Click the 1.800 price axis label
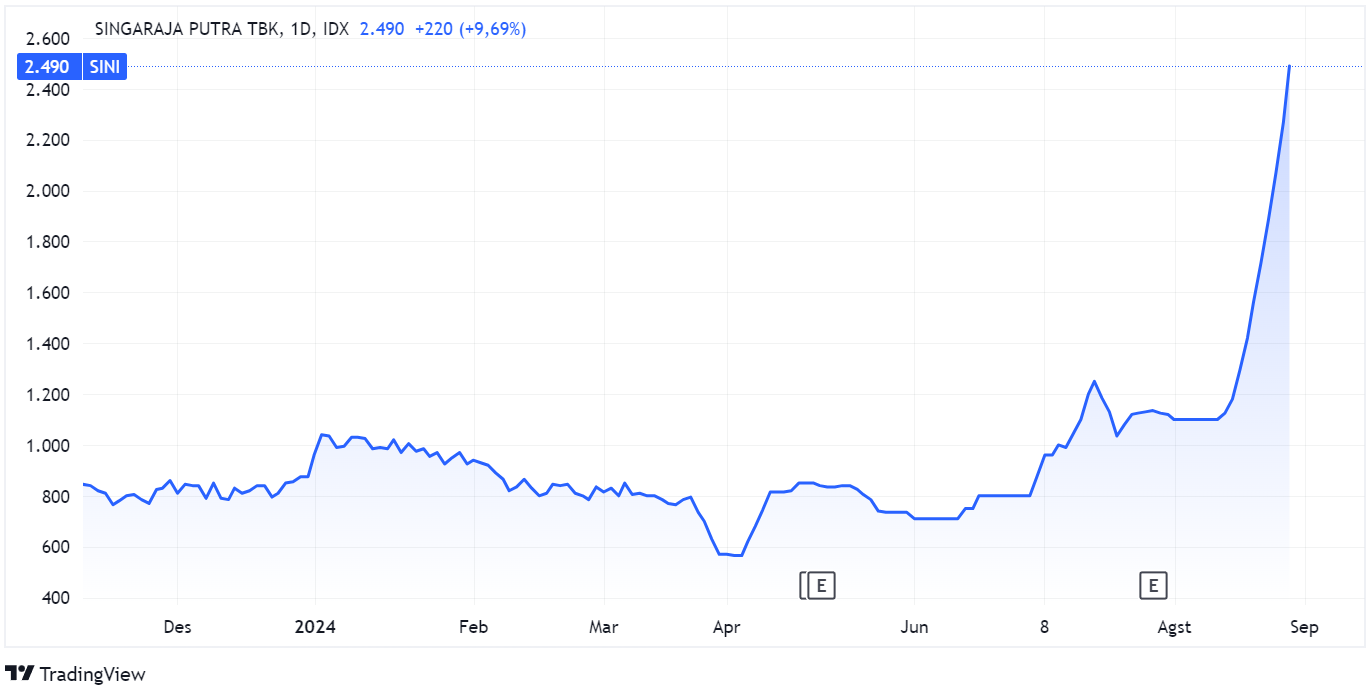Image resolution: width=1369 pixels, height=694 pixels. coord(48,242)
